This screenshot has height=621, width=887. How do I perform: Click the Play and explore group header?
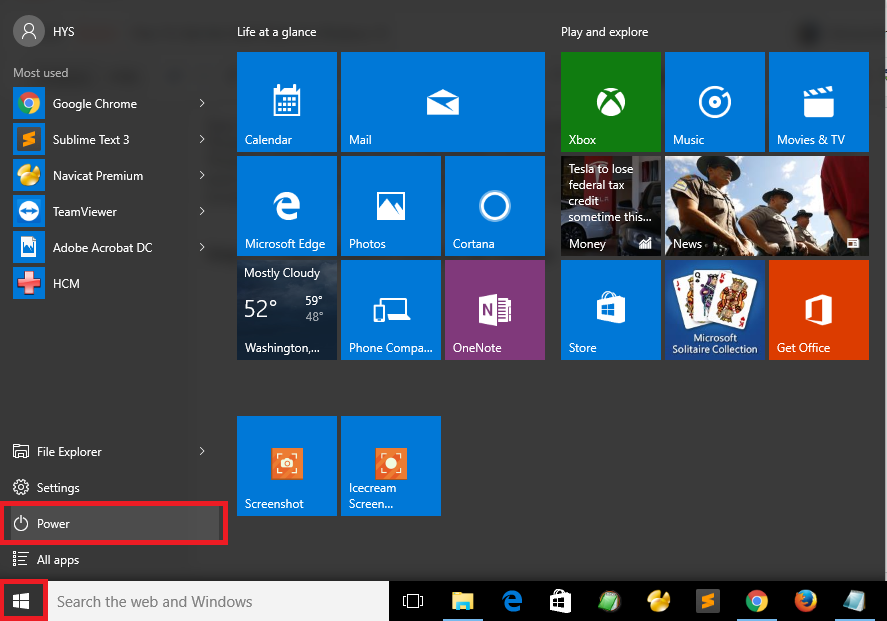click(x=605, y=32)
